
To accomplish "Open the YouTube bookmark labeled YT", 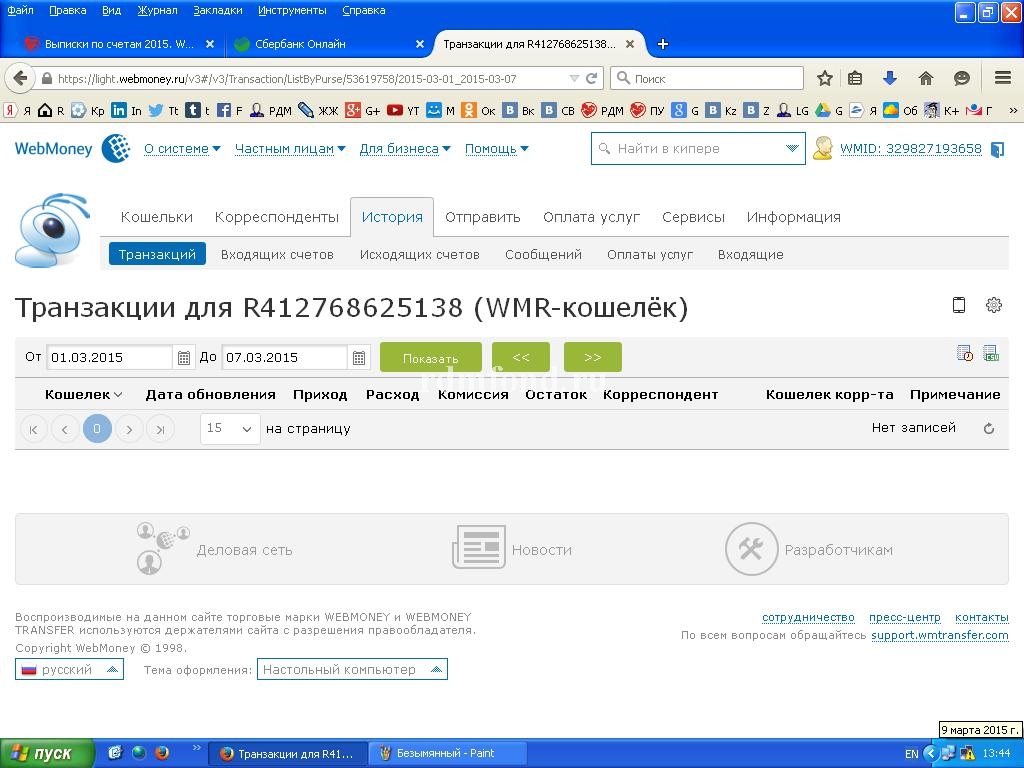I will click(403, 110).
